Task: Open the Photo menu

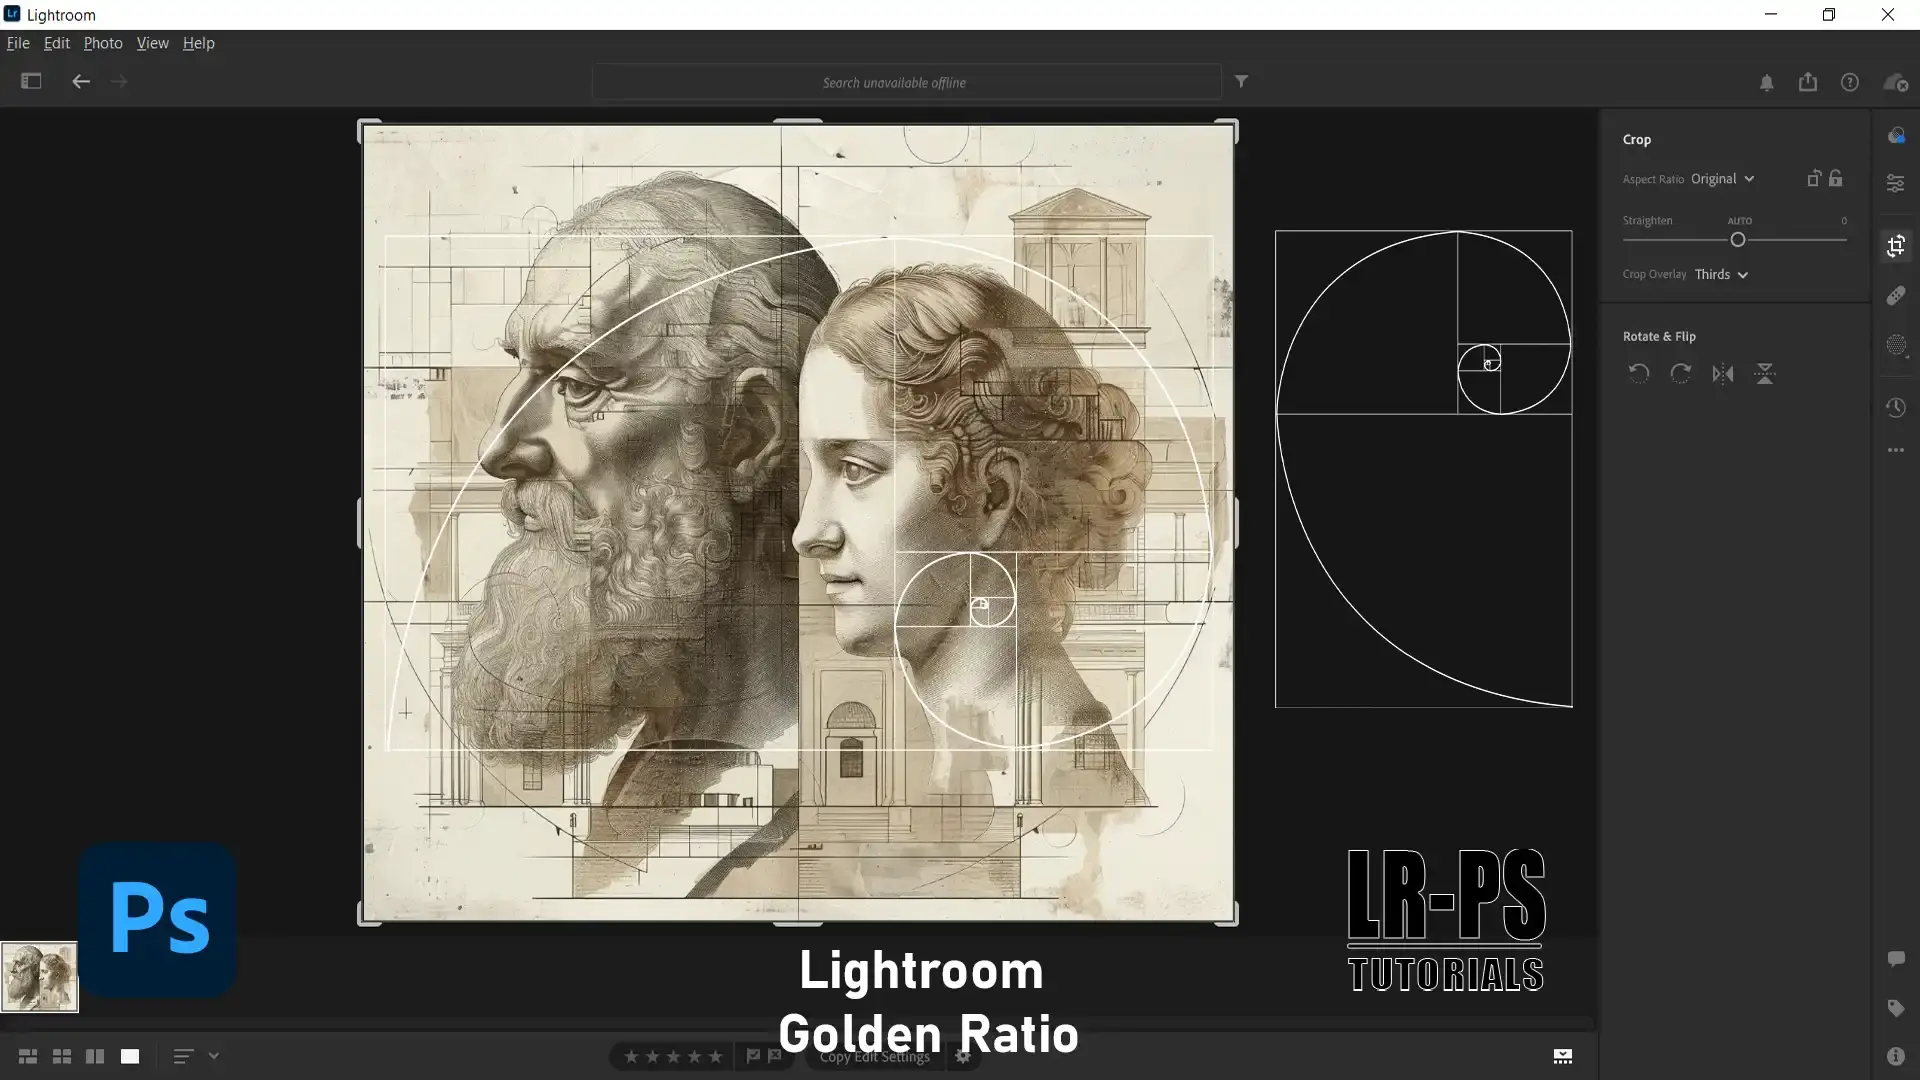Action: coord(103,43)
